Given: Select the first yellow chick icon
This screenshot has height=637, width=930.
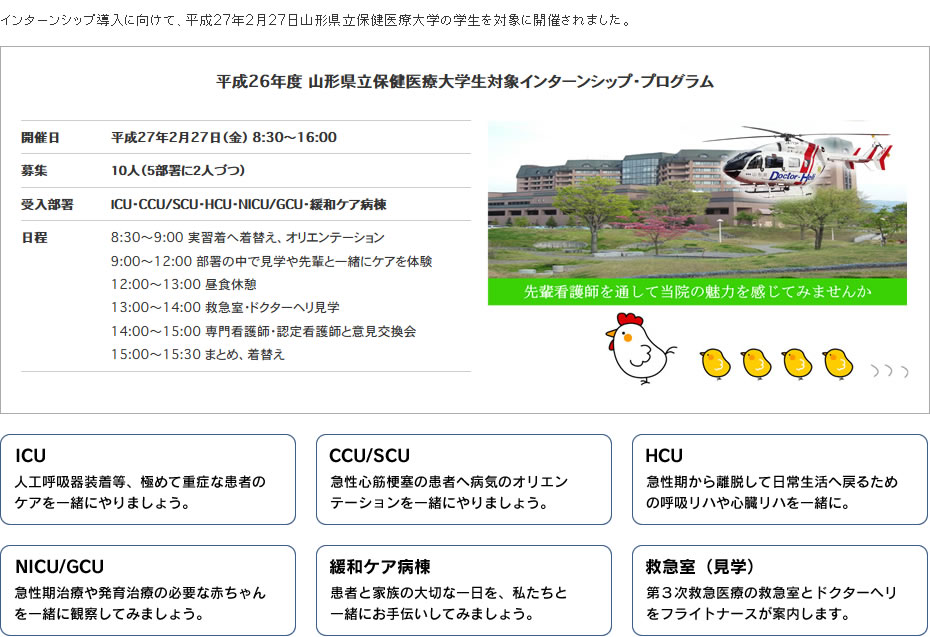Looking at the screenshot, I should (716, 361).
